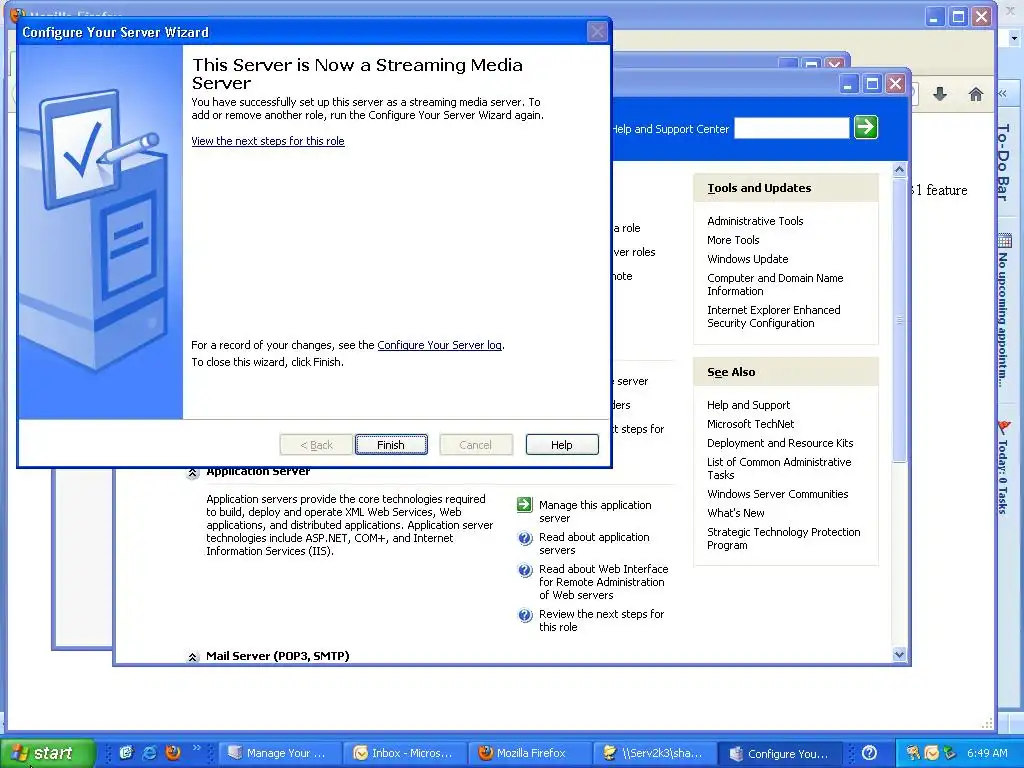Open Deployment and Resource Kits link
Screen dimensions: 1024x768
(780, 443)
